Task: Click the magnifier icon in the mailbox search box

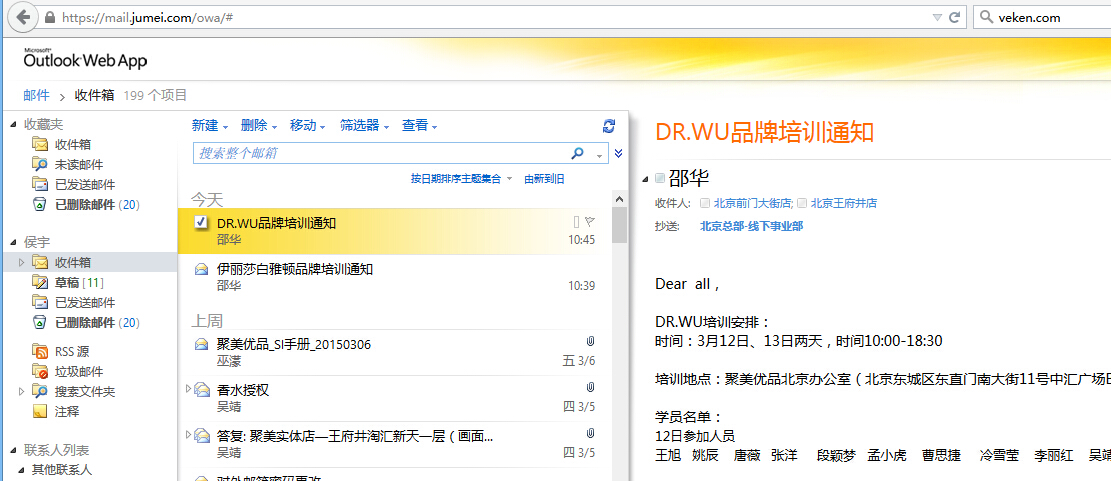Action: 577,153
